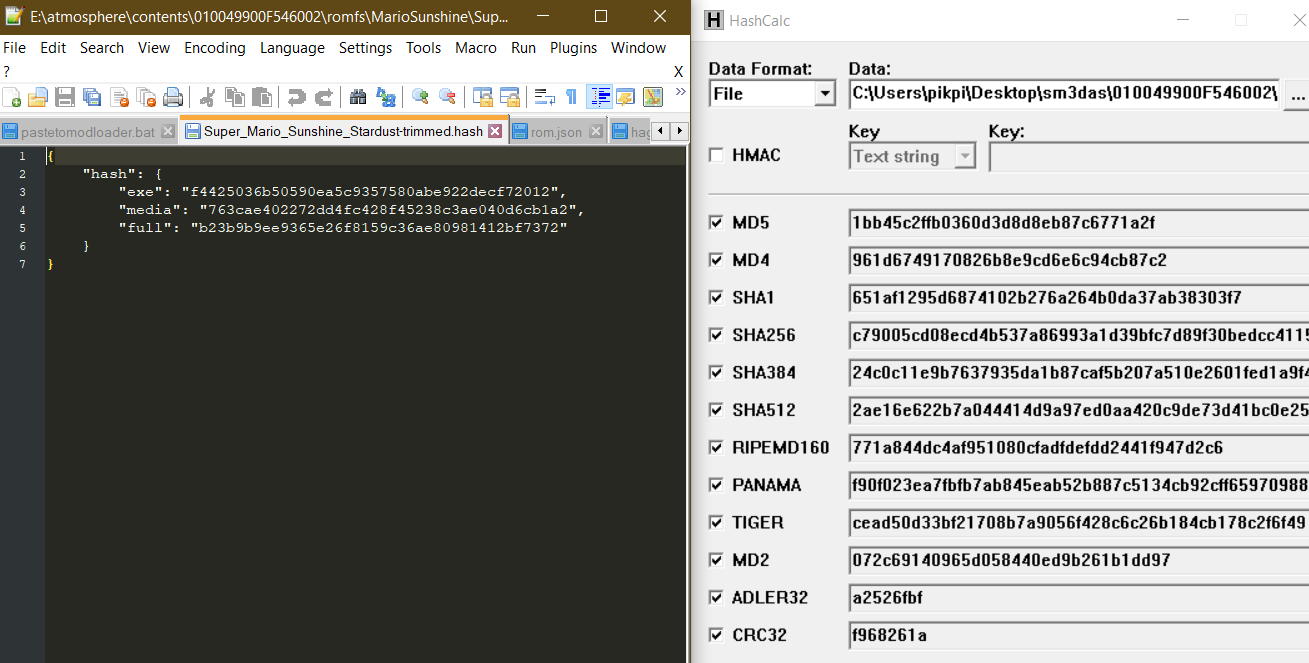Uncheck the CRC32 checkbox
The image size is (1309, 663).
[716, 635]
